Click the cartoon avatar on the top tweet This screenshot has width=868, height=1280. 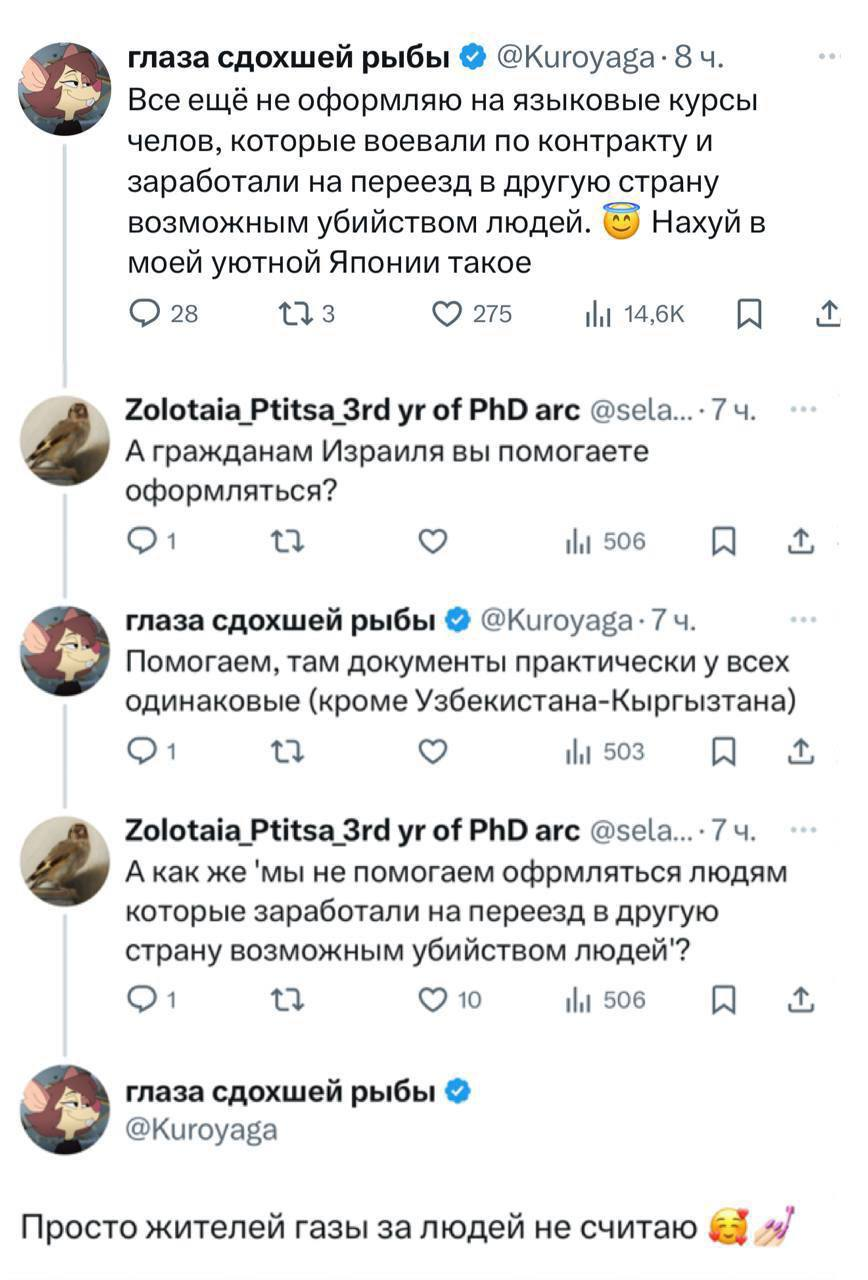tap(66, 89)
